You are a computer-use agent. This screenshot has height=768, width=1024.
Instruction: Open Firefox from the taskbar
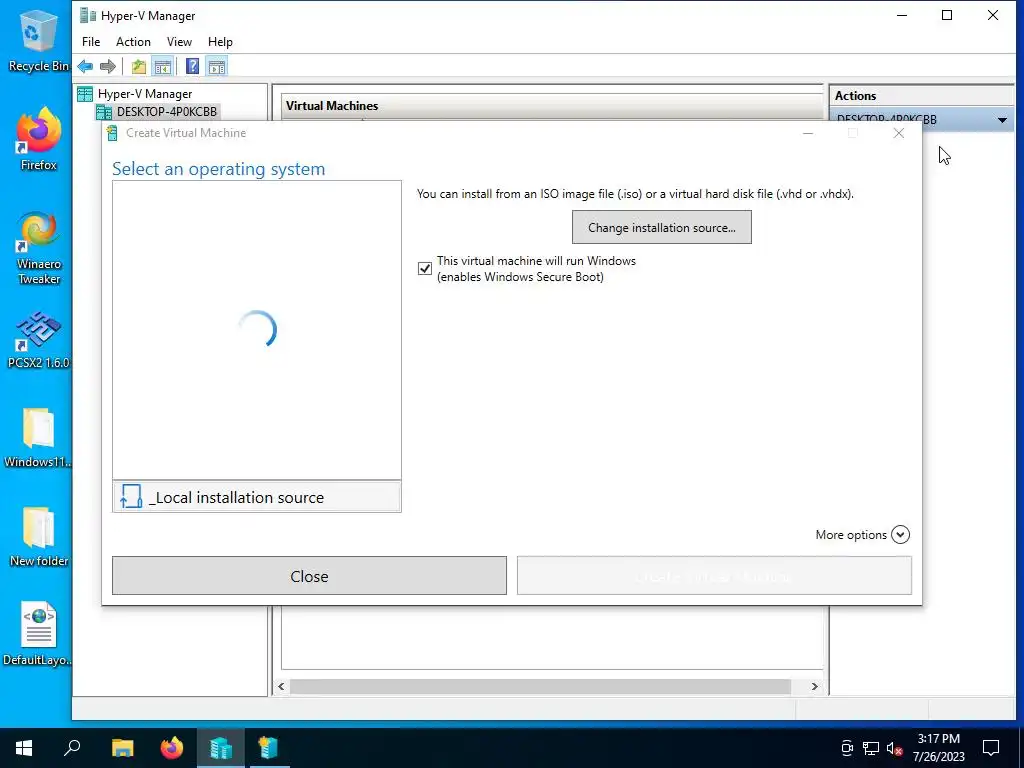[x=172, y=748]
